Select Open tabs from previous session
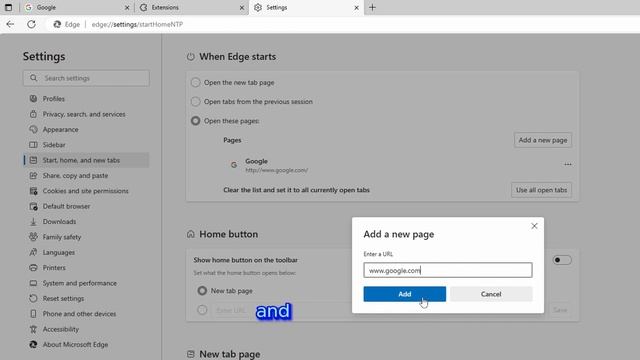640x360 pixels. 196,102
